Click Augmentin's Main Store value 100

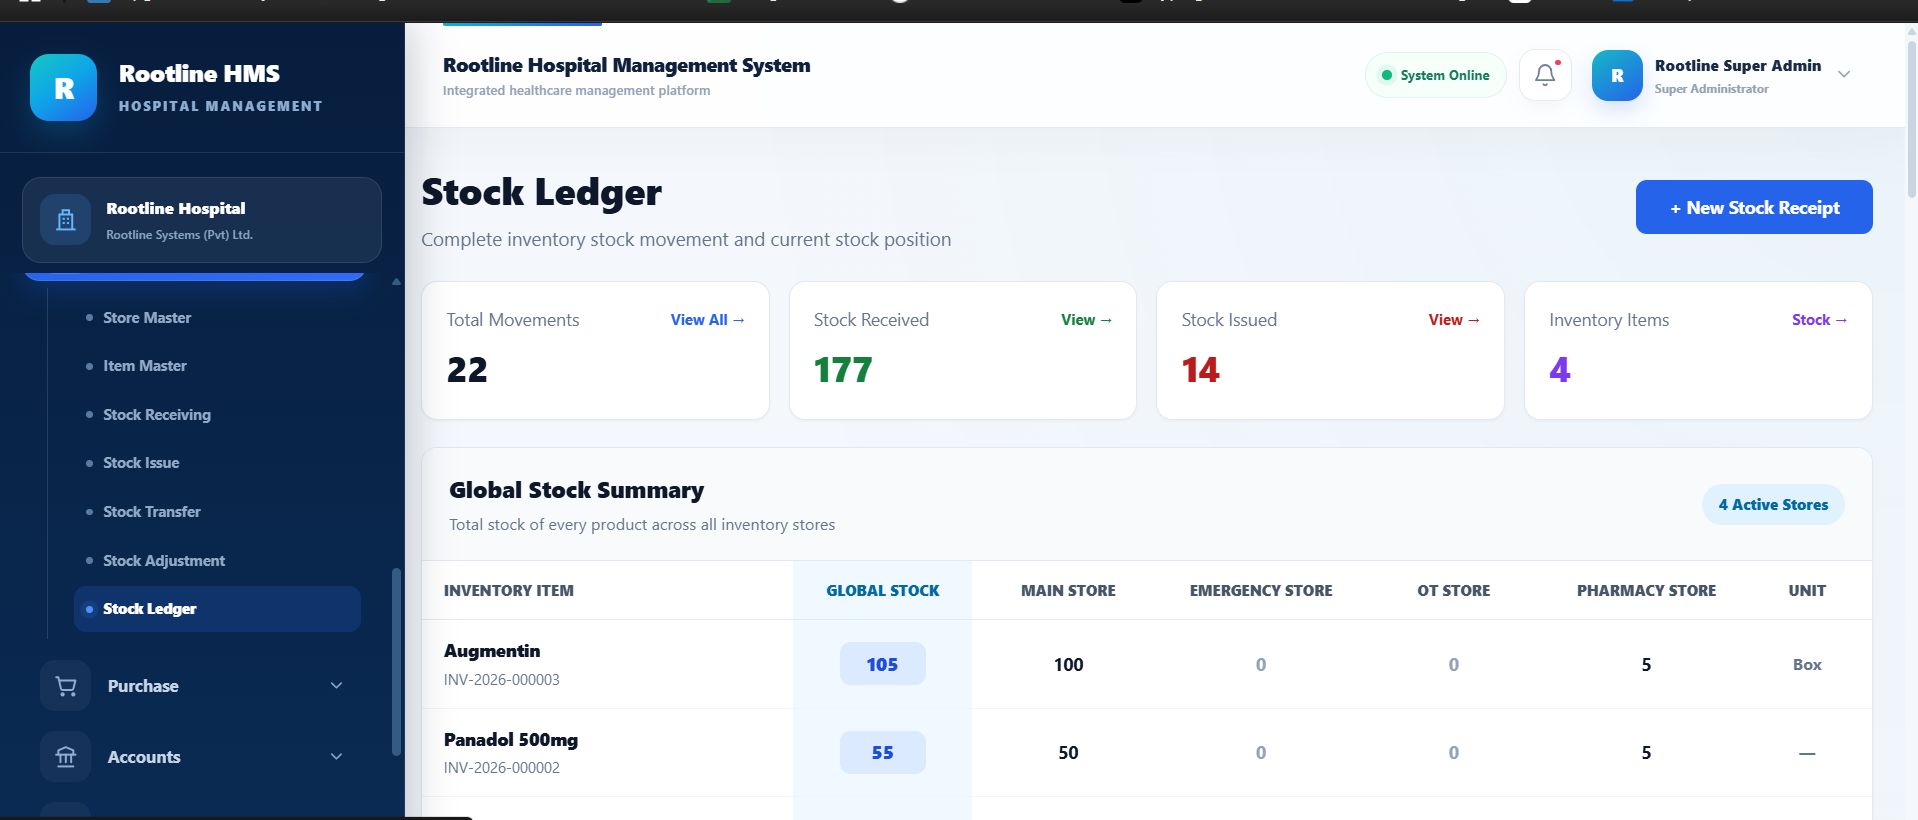point(1068,665)
